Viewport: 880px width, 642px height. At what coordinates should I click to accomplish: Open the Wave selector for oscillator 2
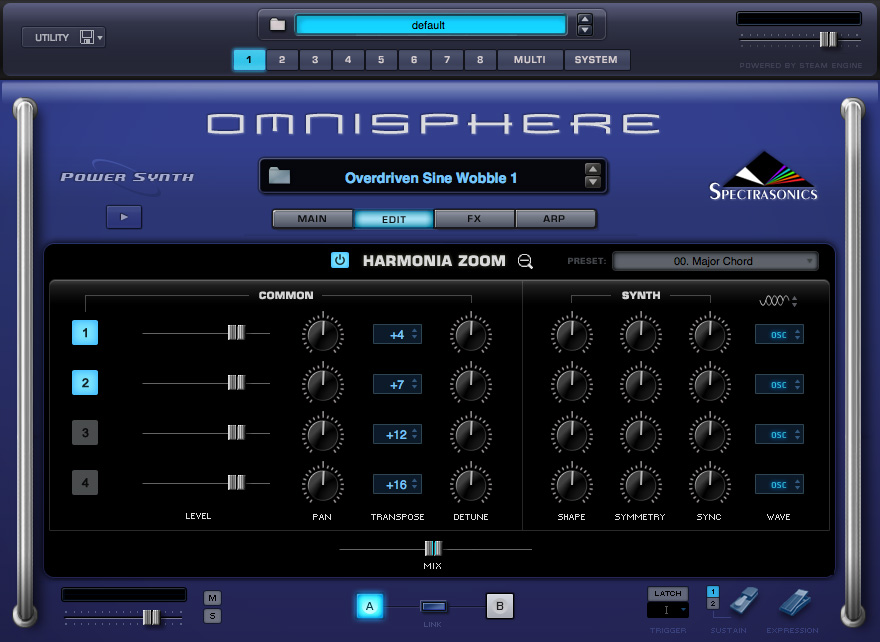(x=779, y=384)
